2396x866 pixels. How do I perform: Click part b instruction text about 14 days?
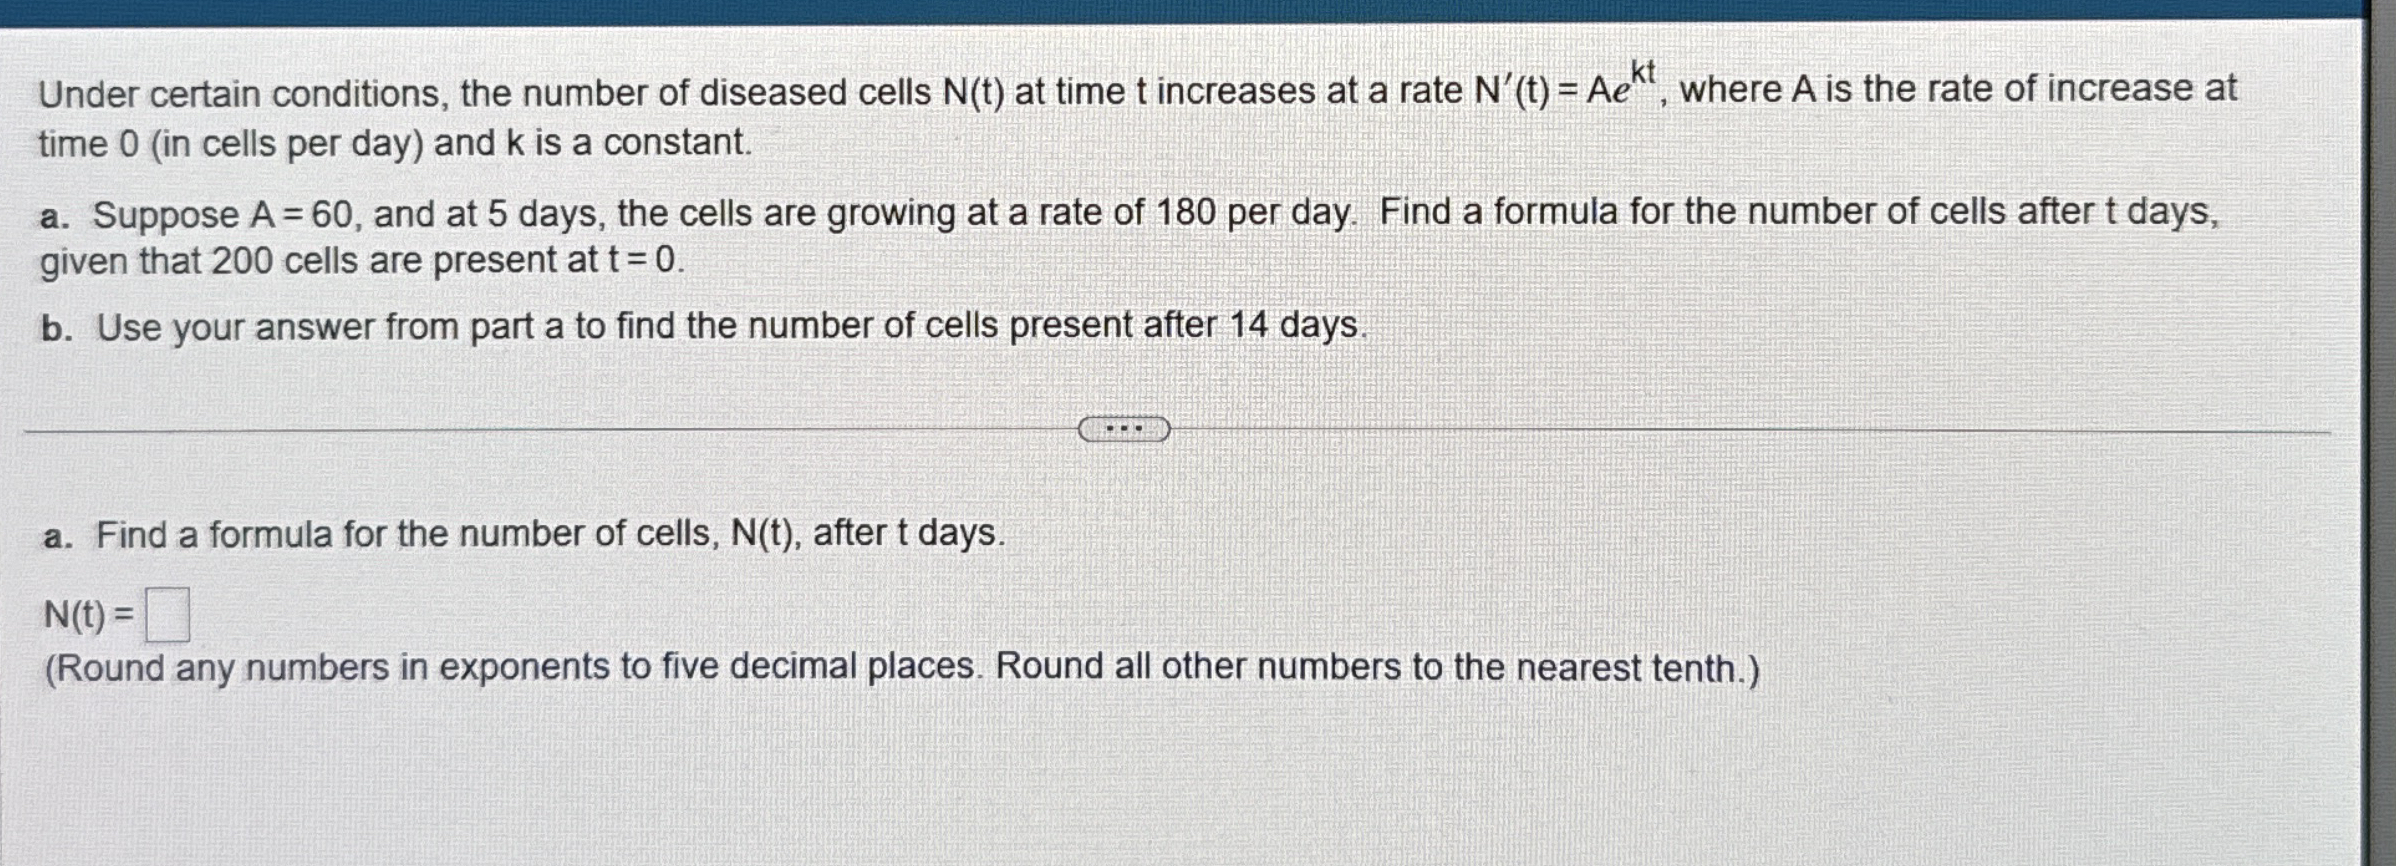[700, 324]
